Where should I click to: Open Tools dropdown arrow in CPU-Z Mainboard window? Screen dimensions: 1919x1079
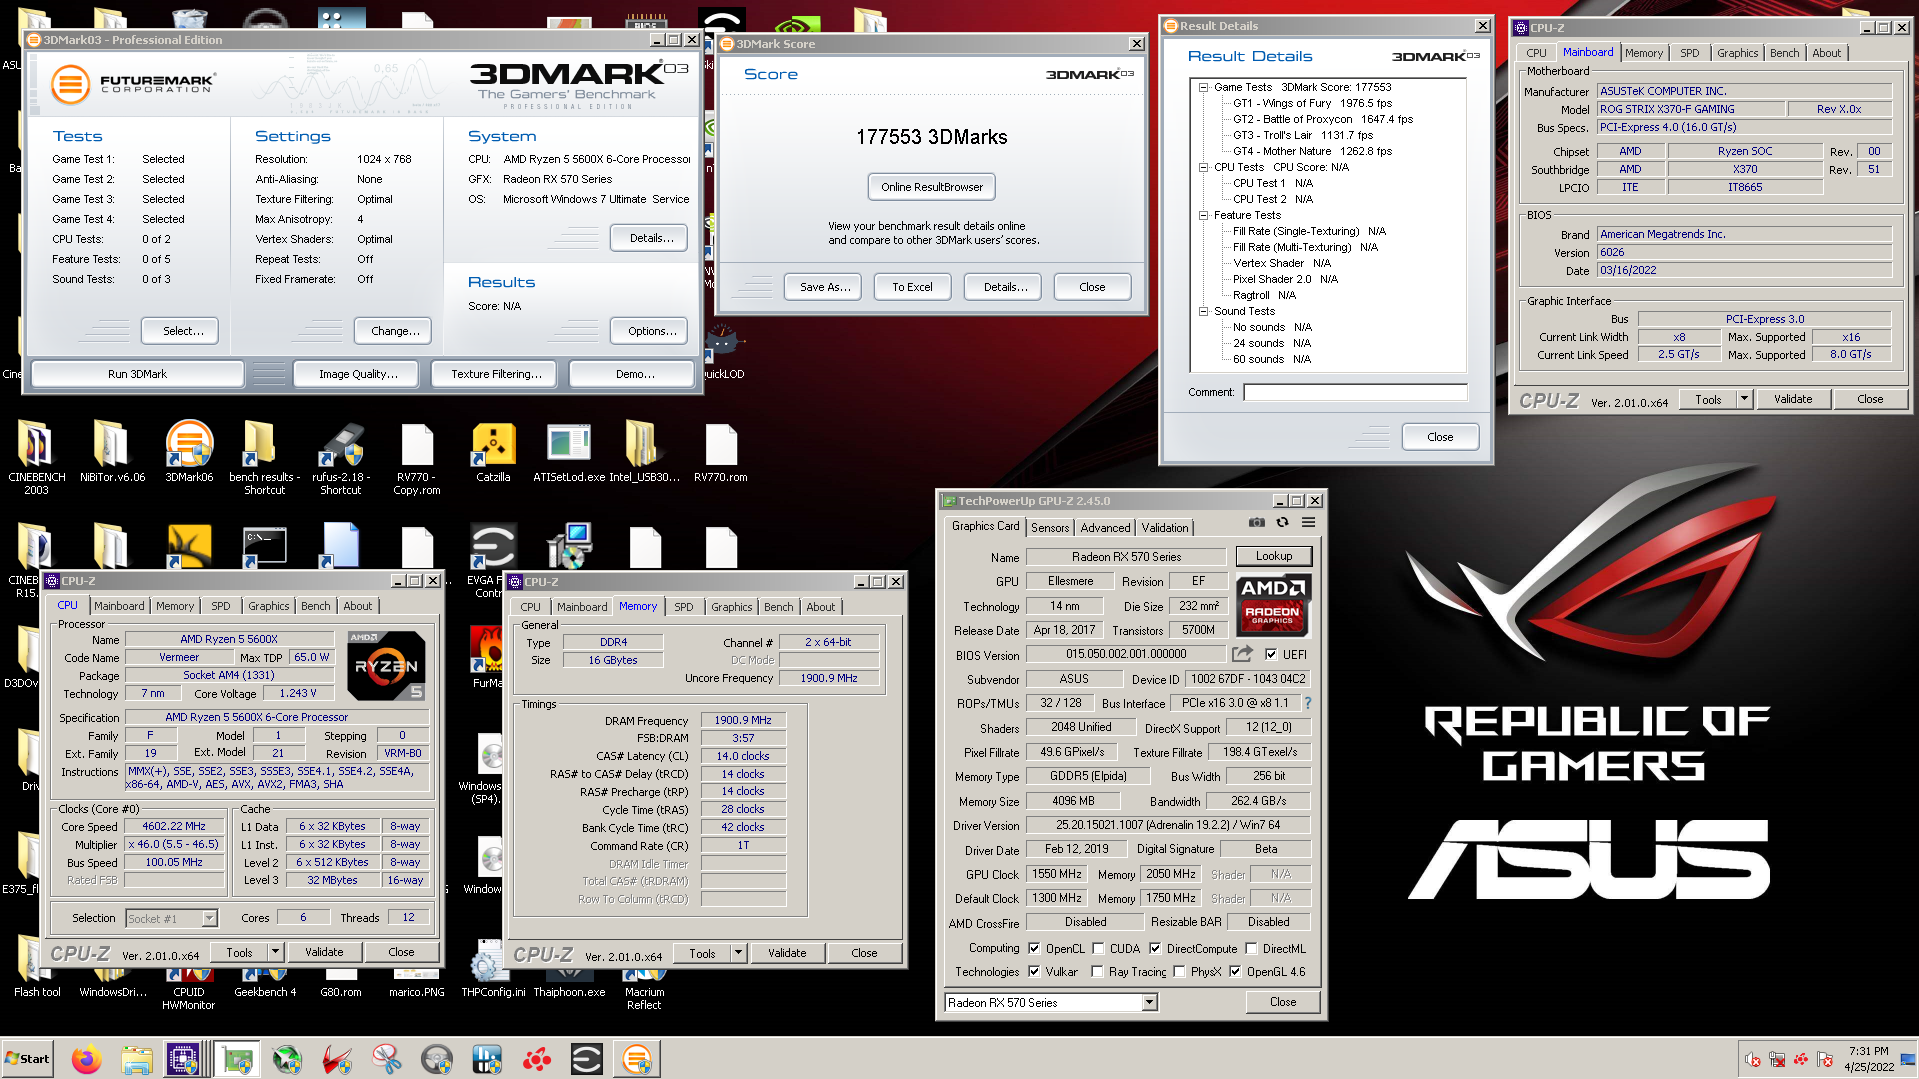tap(1745, 399)
